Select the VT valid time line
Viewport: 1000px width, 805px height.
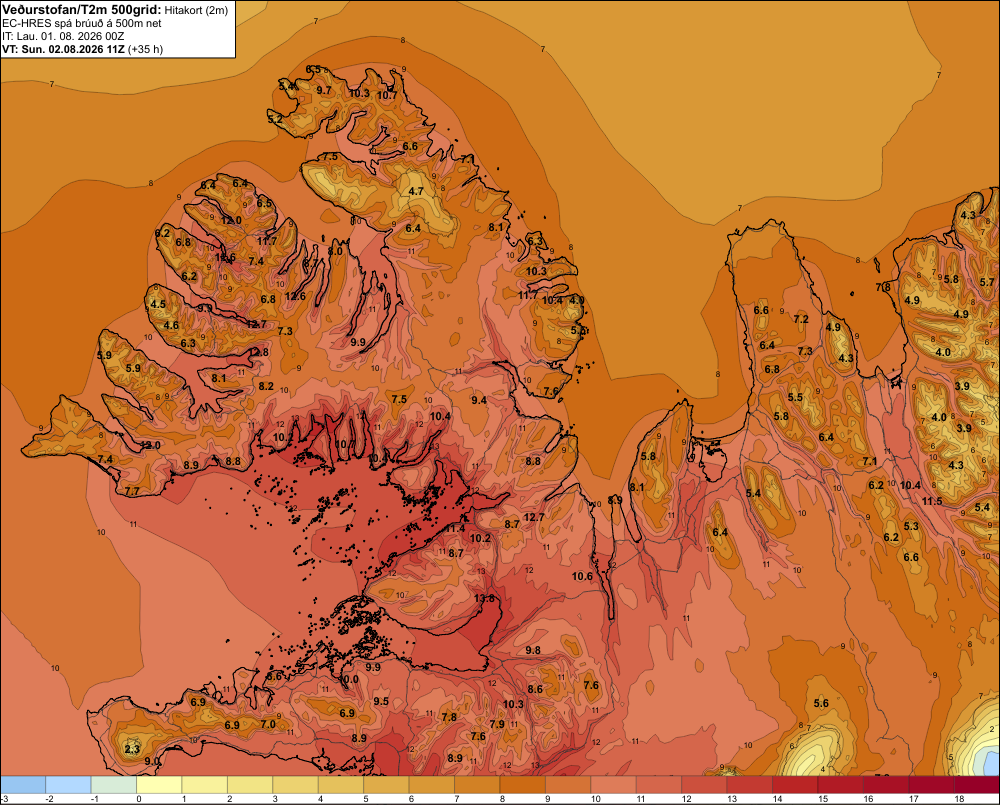click(82, 49)
